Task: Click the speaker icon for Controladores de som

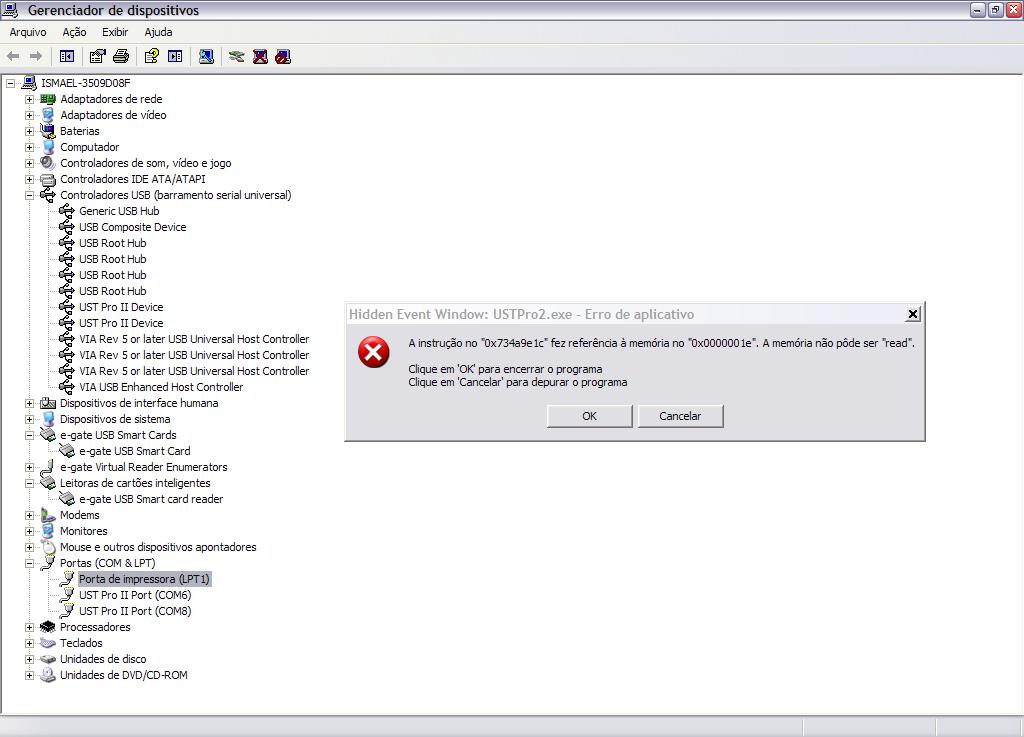Action: coord(48,163)
